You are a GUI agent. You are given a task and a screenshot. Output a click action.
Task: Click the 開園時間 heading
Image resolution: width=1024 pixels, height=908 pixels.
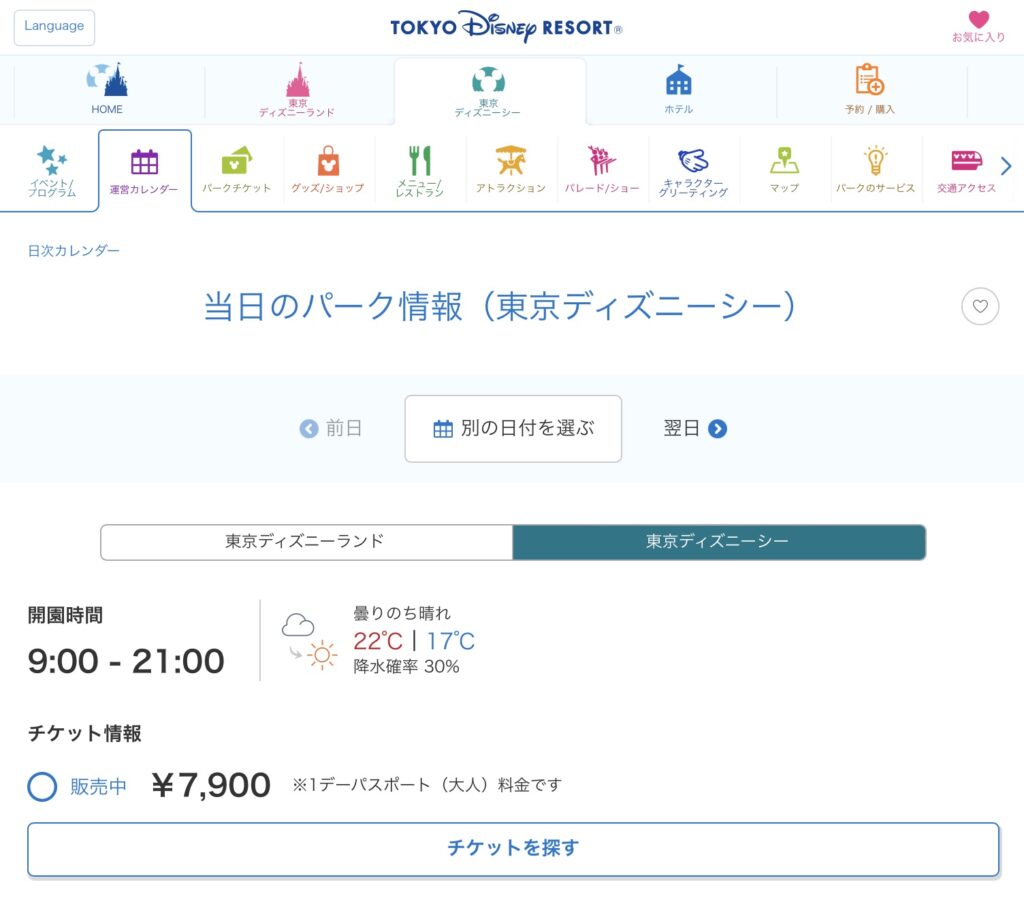click(x=65, y=615)
